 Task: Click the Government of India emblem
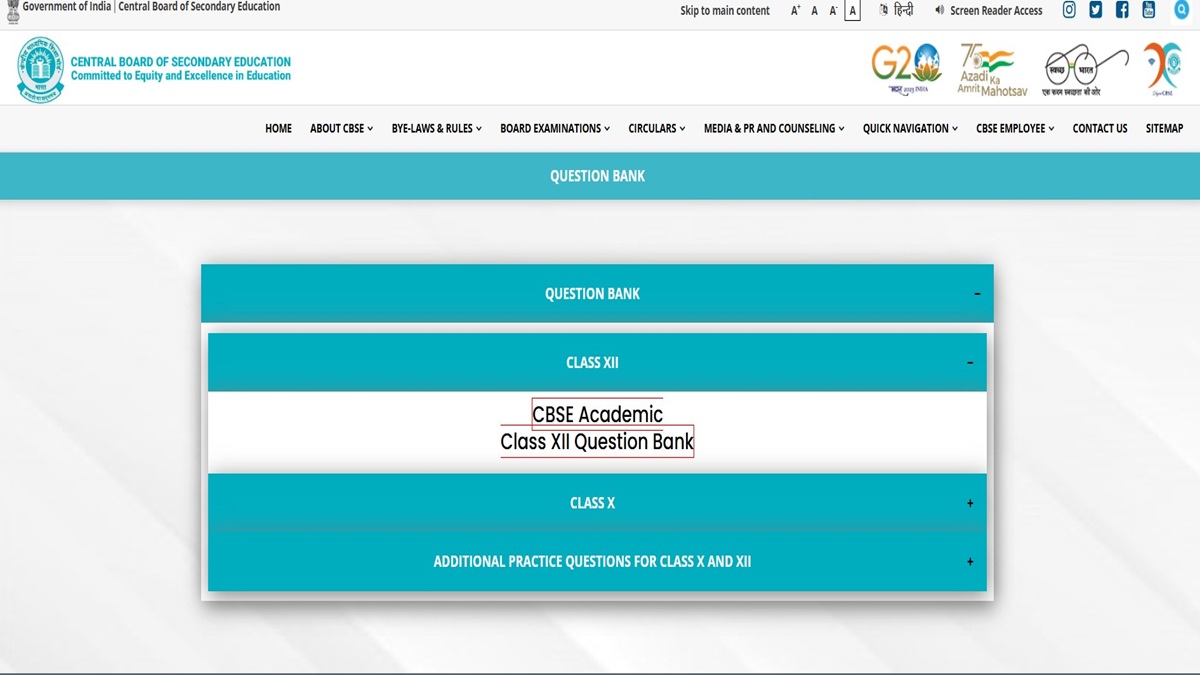[12, 12]
